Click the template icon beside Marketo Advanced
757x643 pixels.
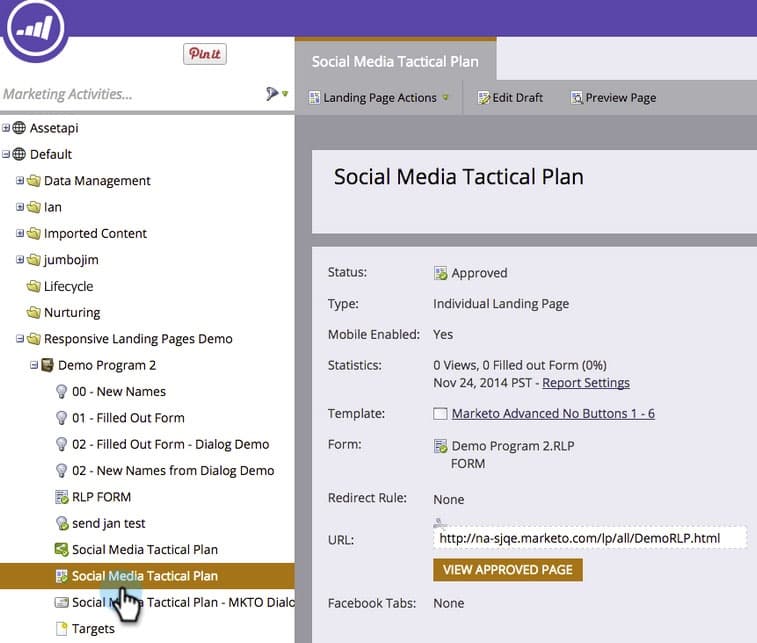[440, 414]
